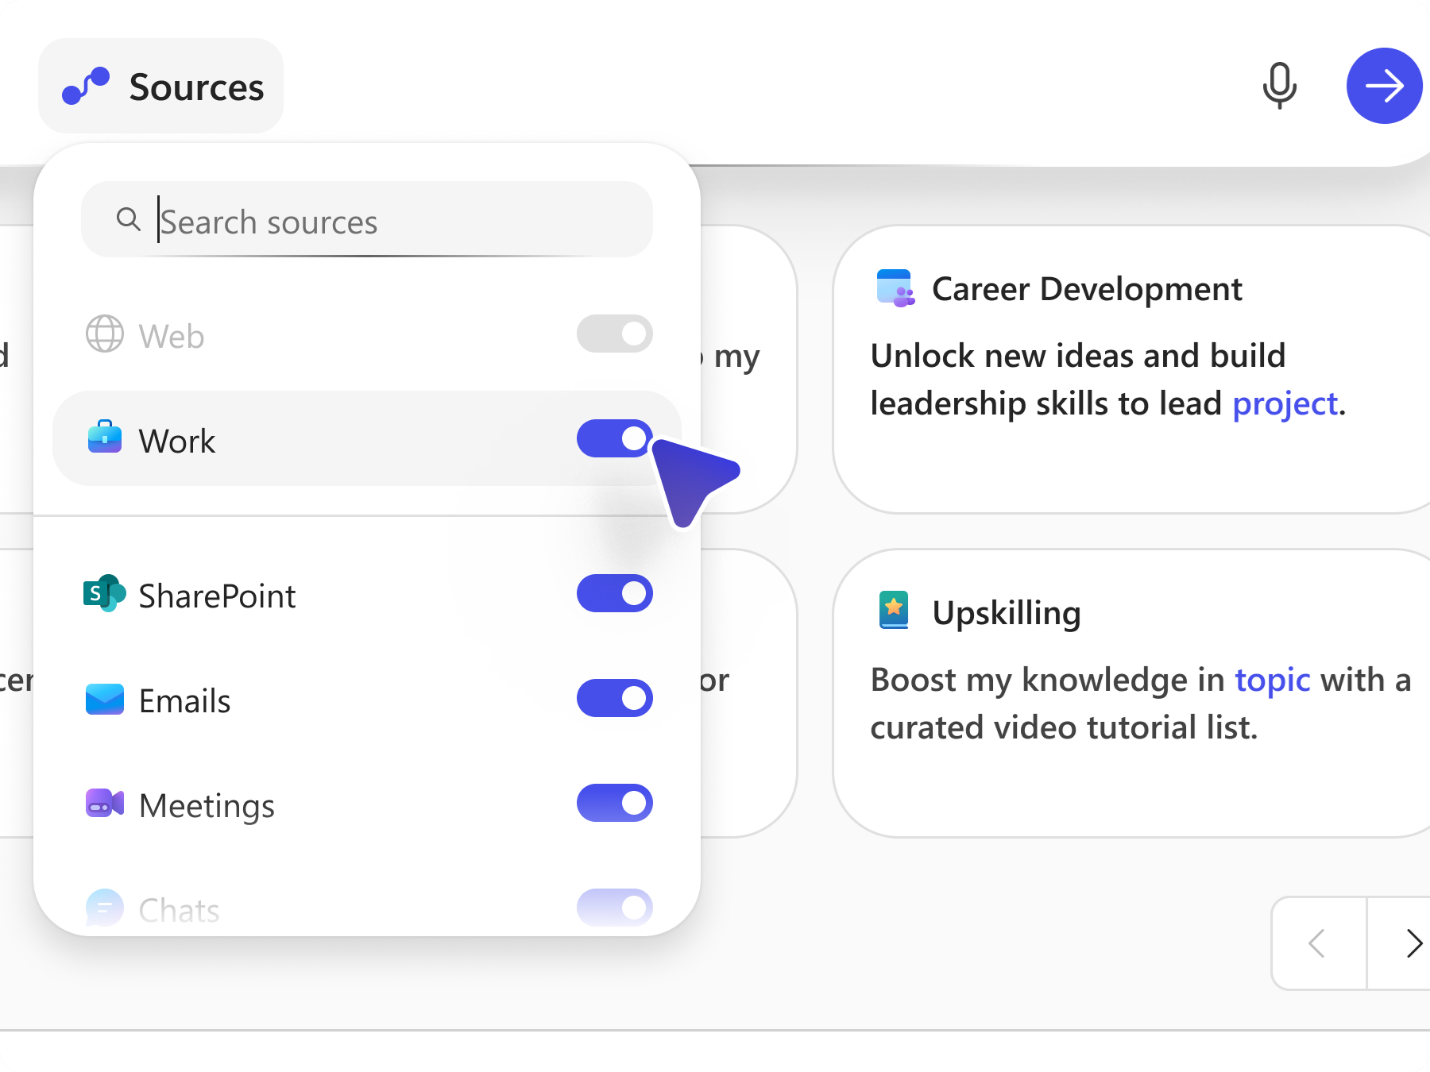Screen dimensions: 1430x1072
Task: Click the Emails envelope icon
Action: pyautogui.click(x=104, y=699)
